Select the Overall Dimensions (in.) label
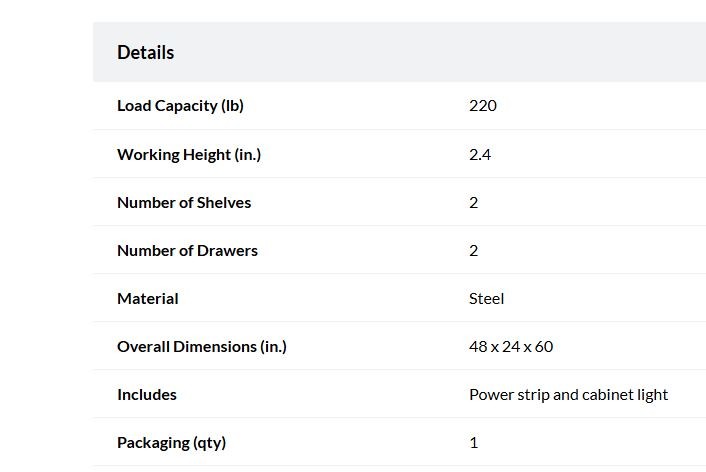Viewport: 706px width, 472px height. point(202,347)
